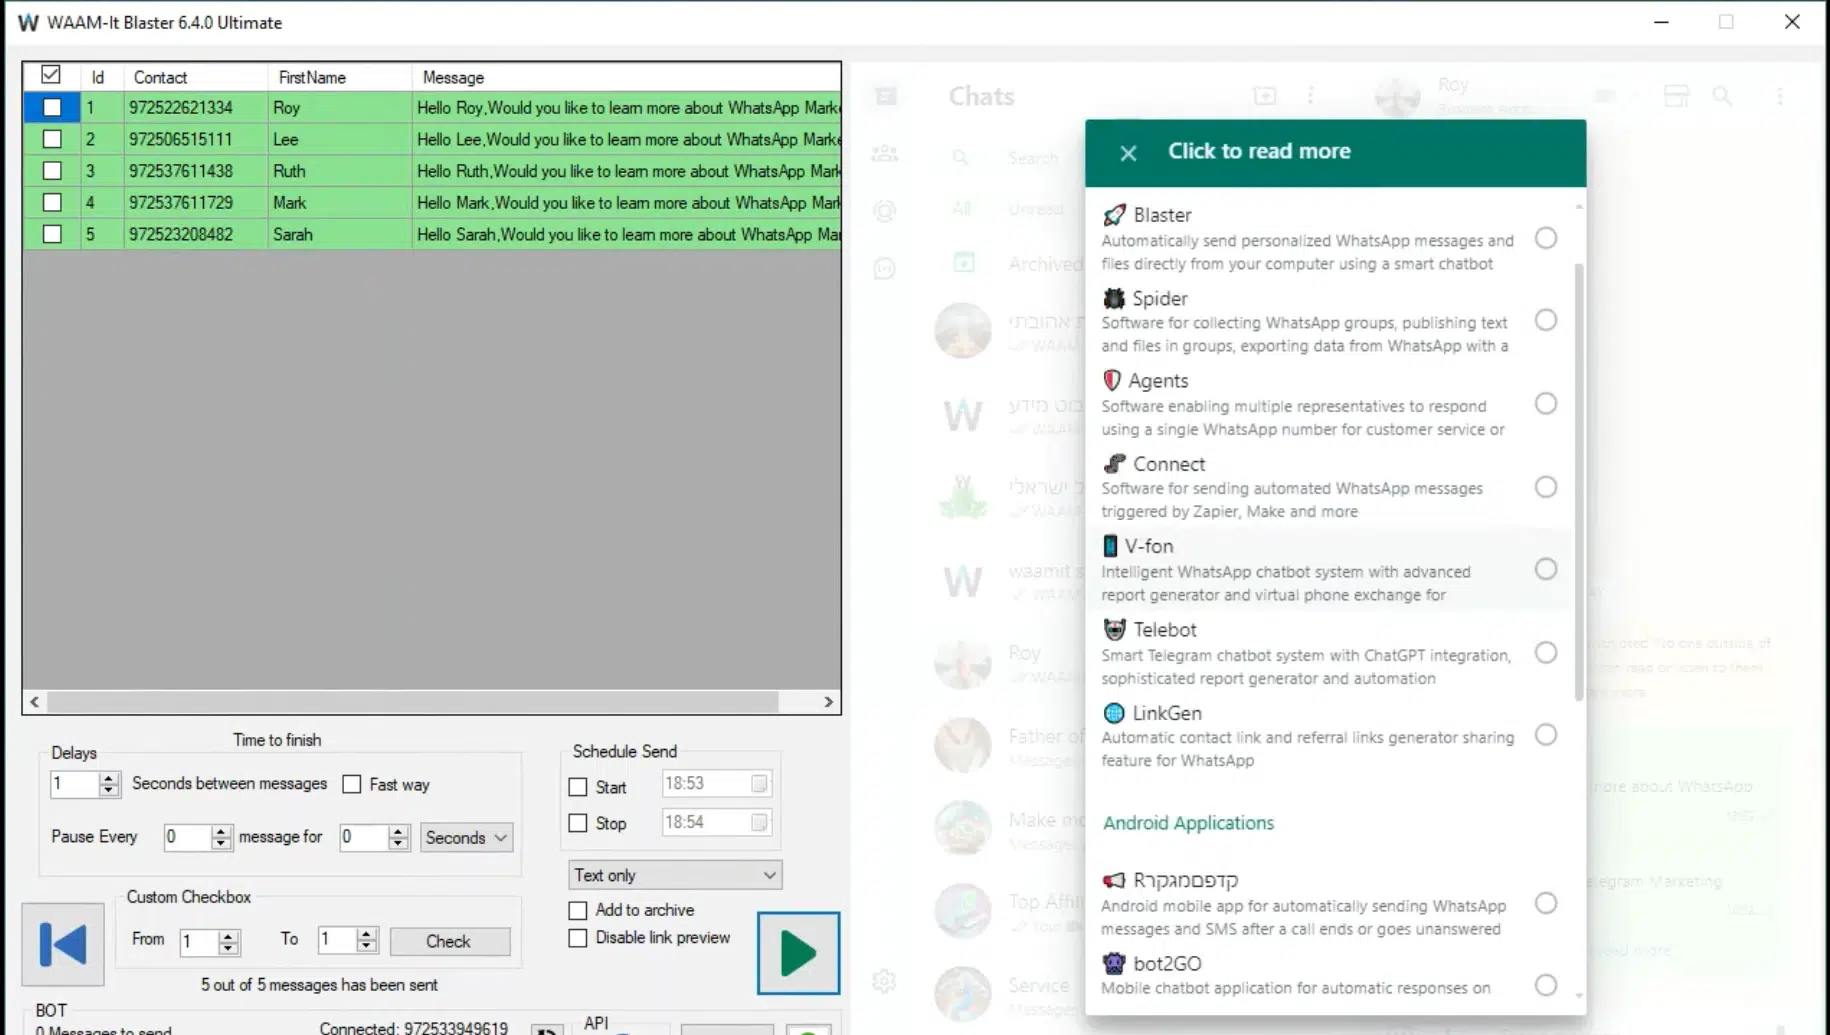Click the contact table horizontal scrollbar right arrow

click(x=828, y=702)
